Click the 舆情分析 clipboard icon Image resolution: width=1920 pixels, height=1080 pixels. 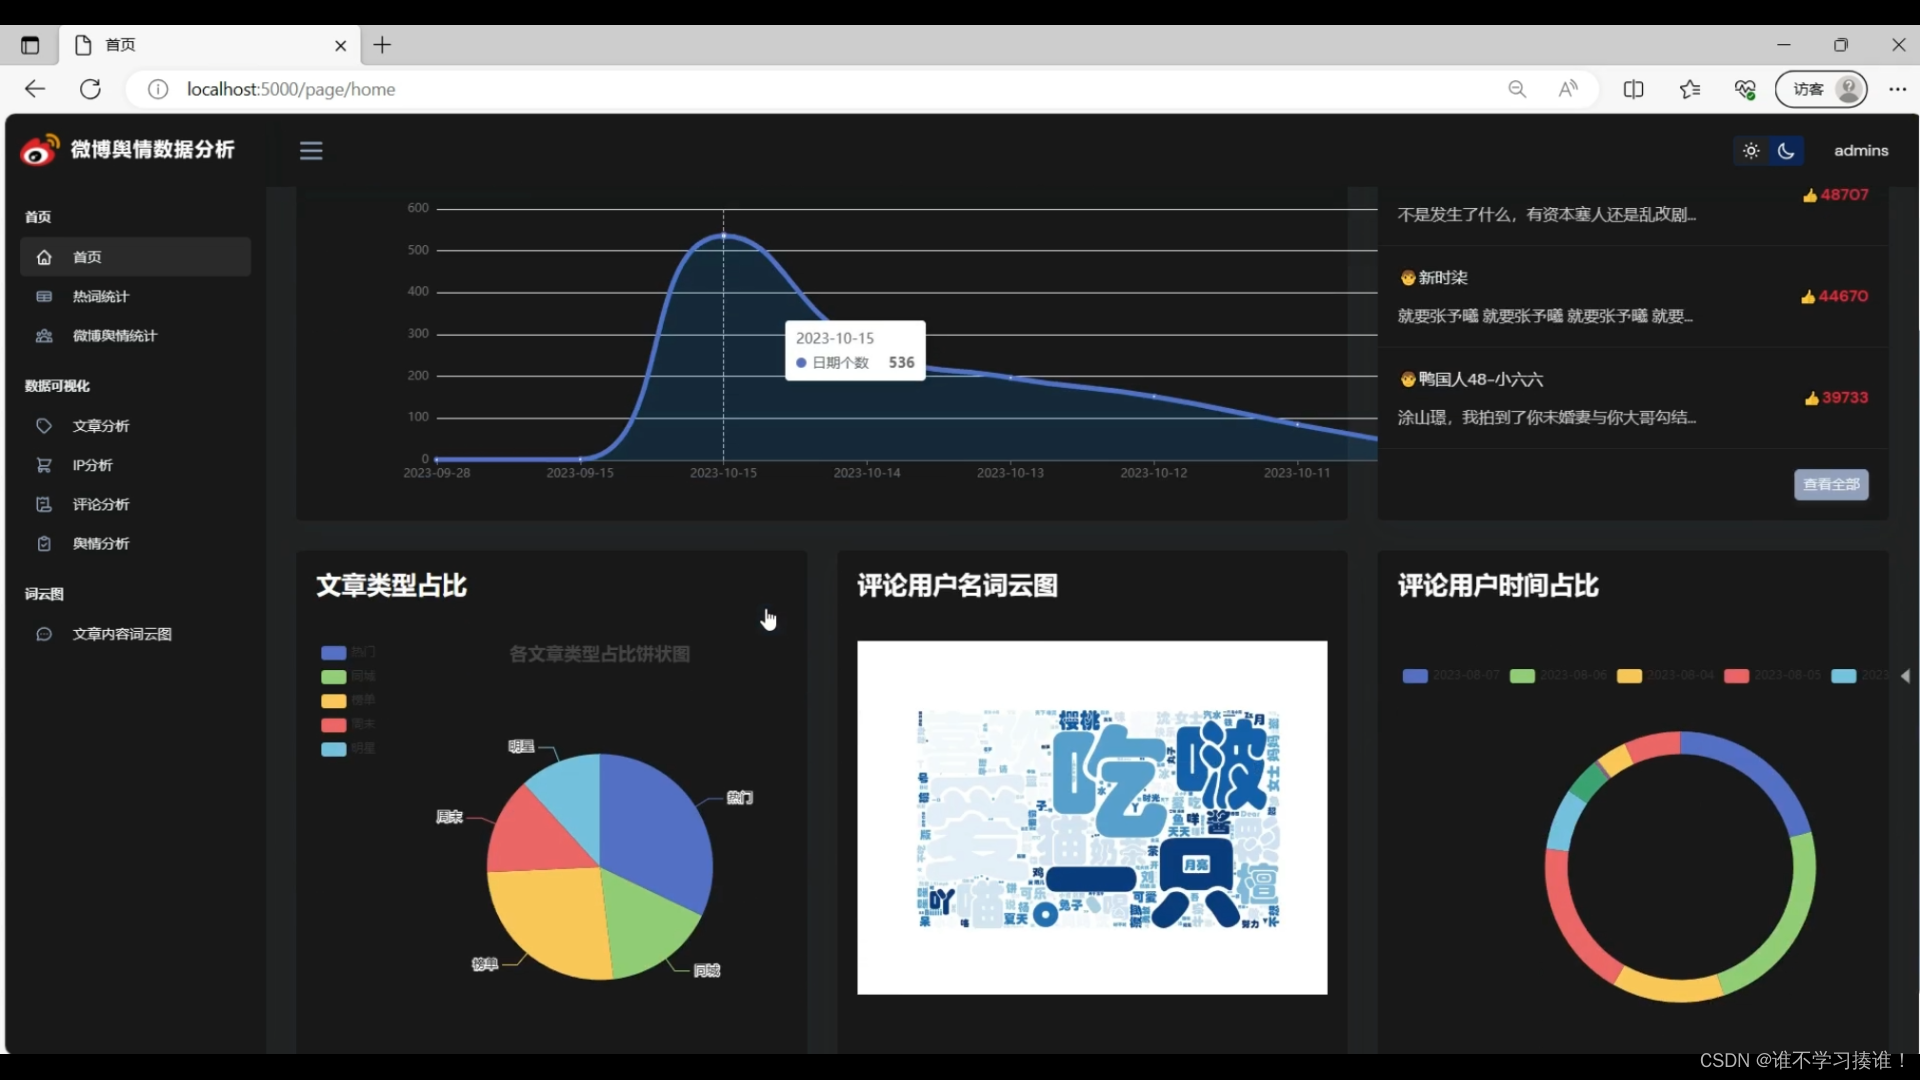tap(44, 544)
